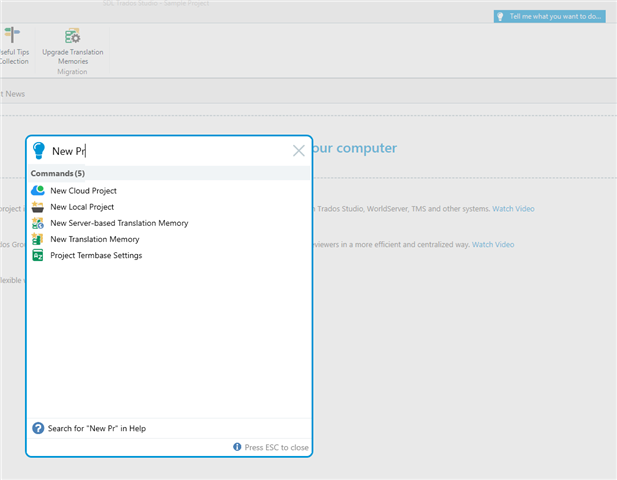Open the New Cloud Project command
The image size is (617, 480).
click(83, 191)
